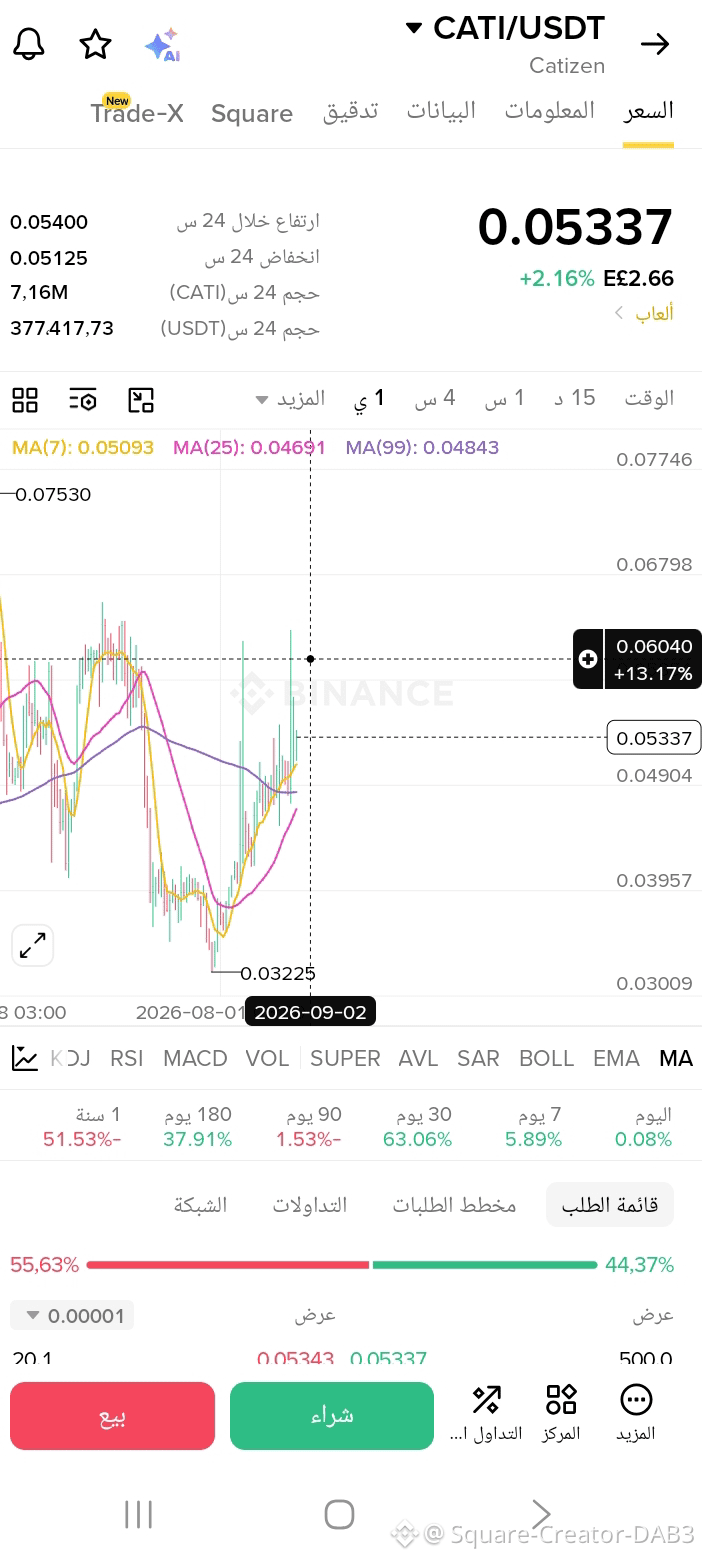
Task: Enable the EMA indicator
Action: click(616, 1058)
